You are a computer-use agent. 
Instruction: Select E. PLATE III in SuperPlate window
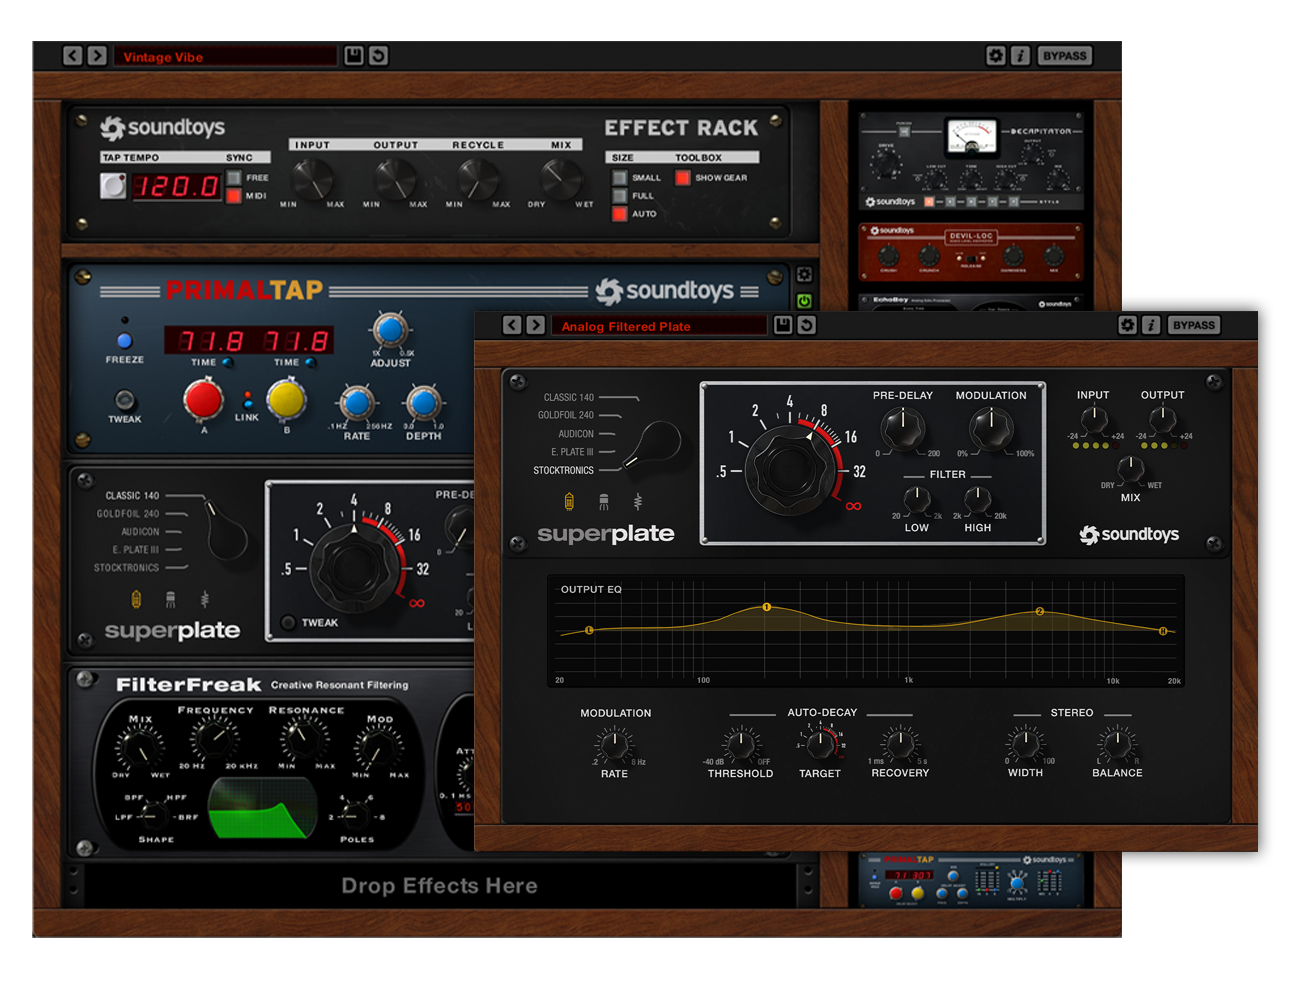pyautogui.click(x=572, y=452)
